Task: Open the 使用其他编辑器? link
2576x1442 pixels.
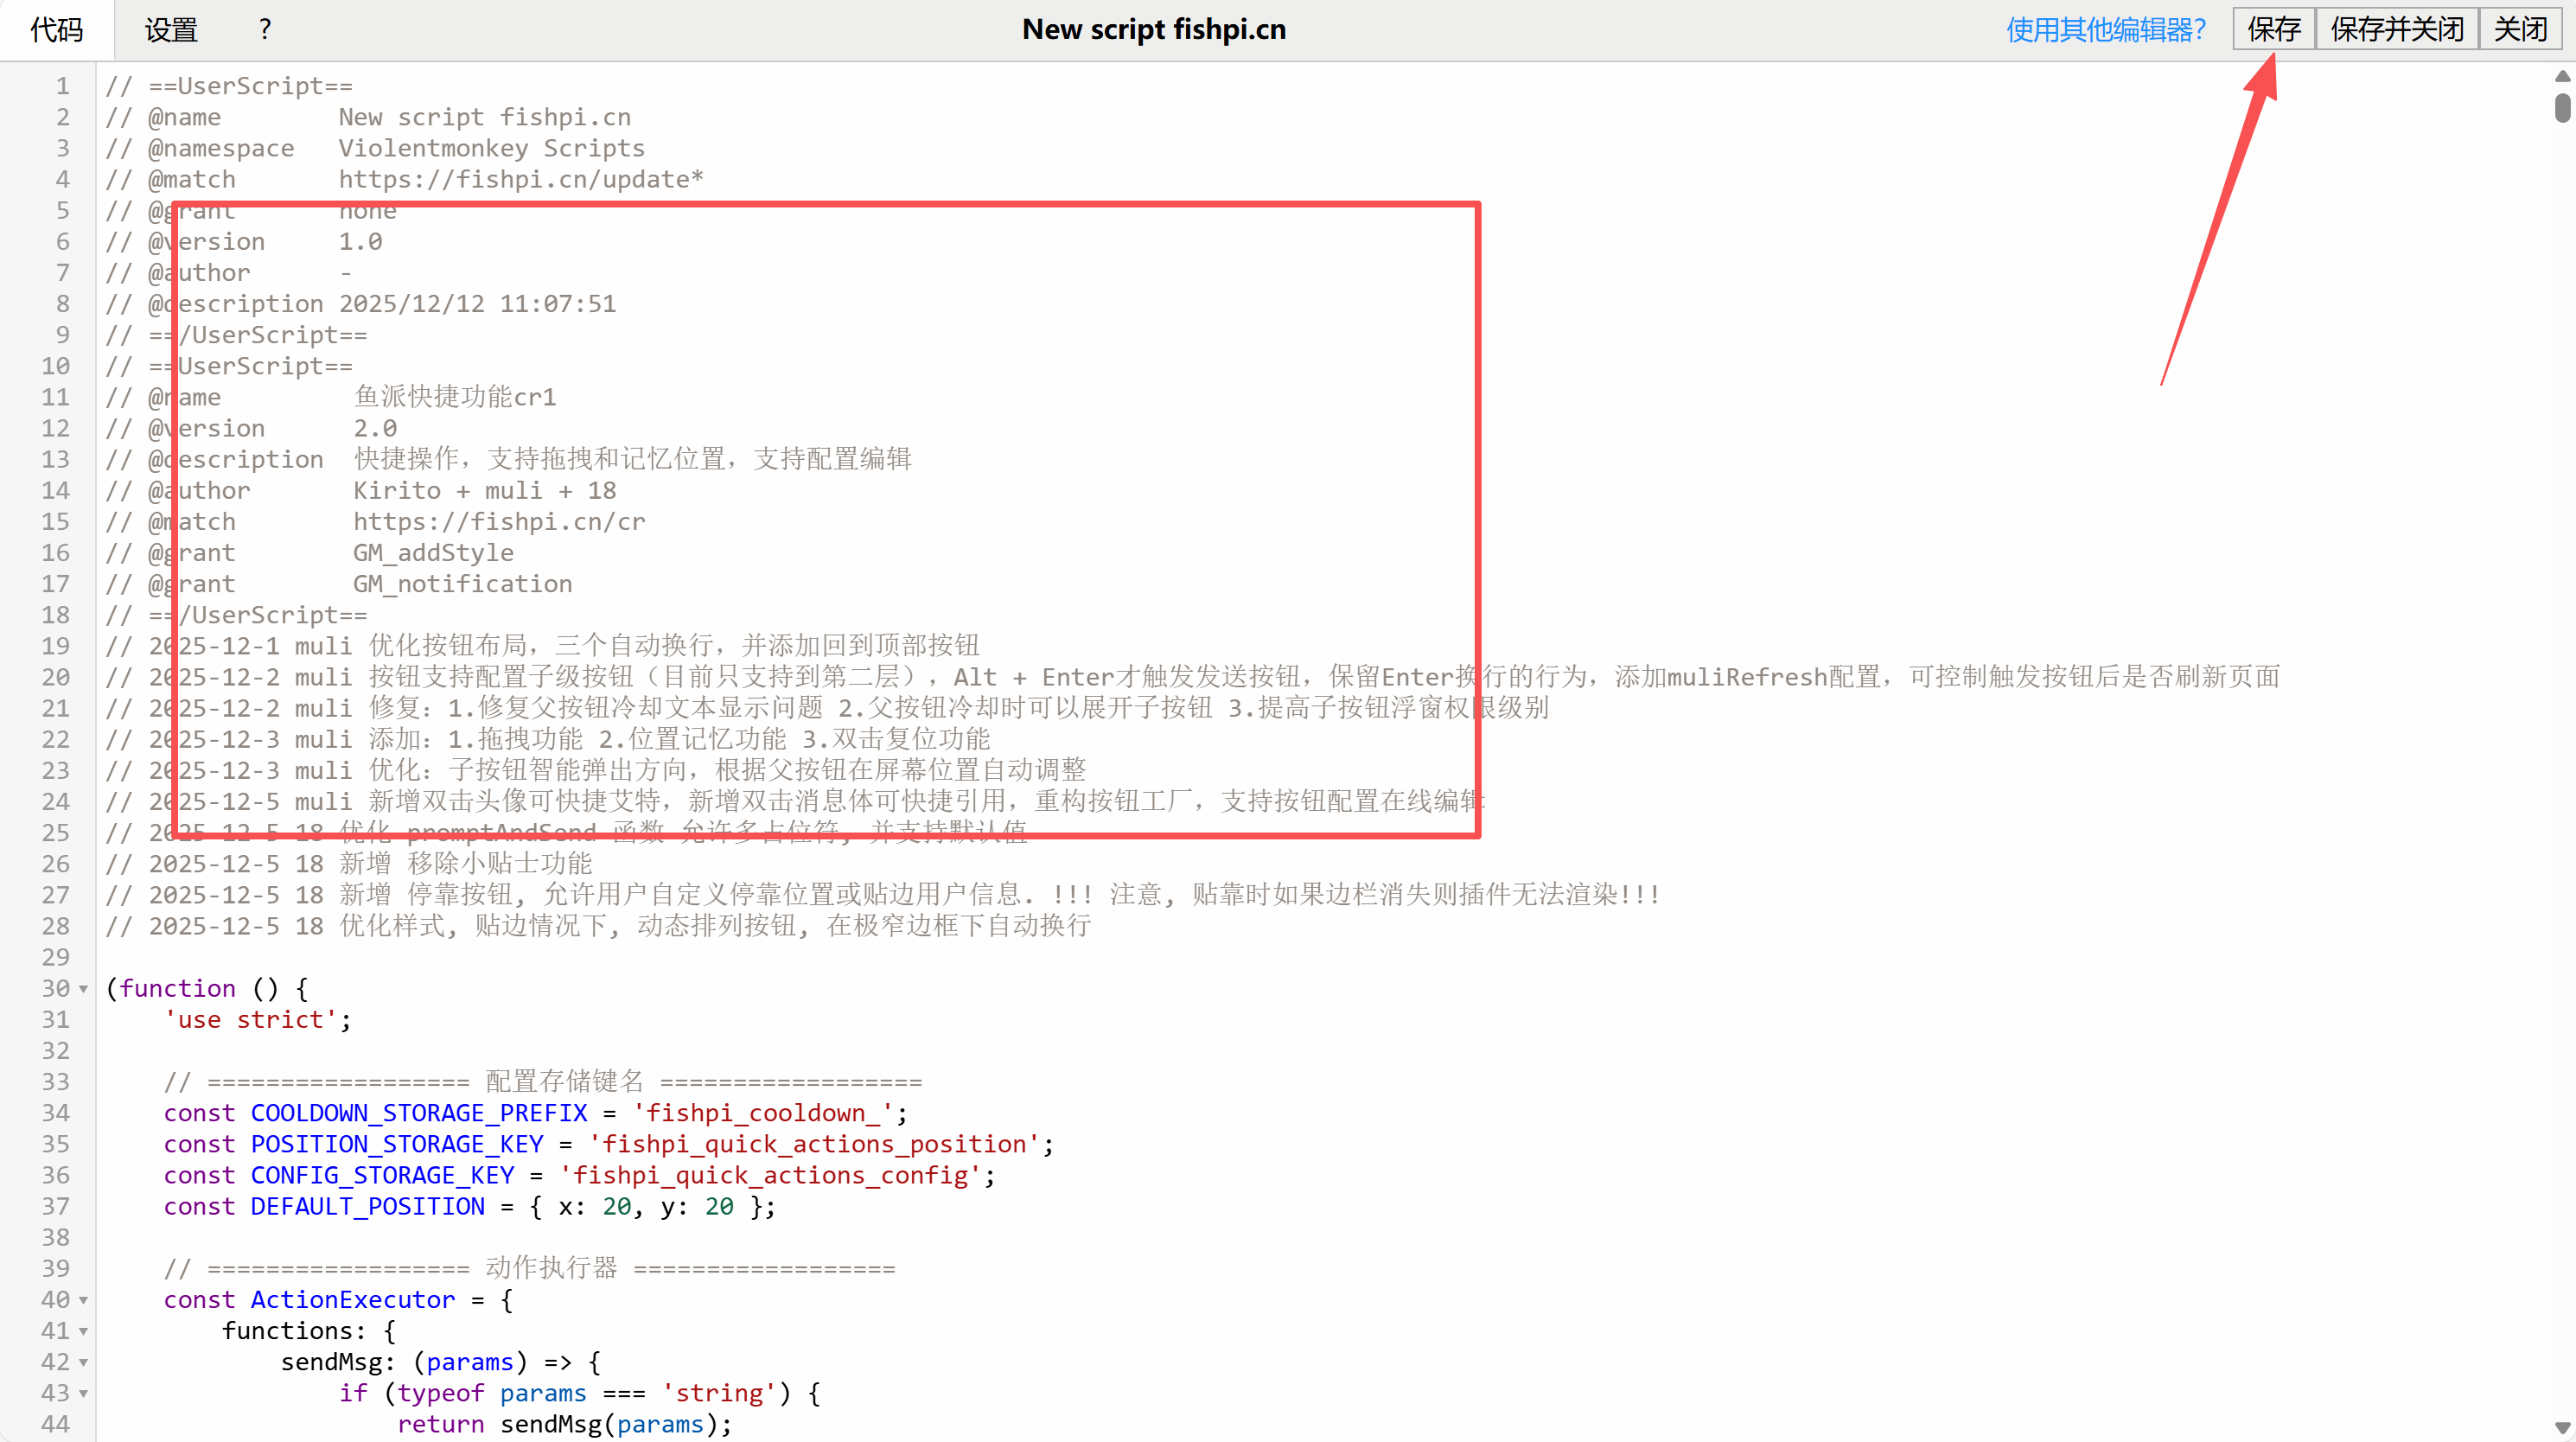Action: tap(2106, 30)
